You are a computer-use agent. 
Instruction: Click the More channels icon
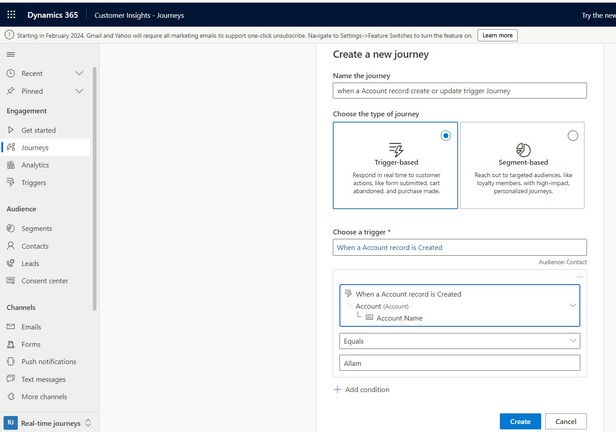tap(11, 397)
